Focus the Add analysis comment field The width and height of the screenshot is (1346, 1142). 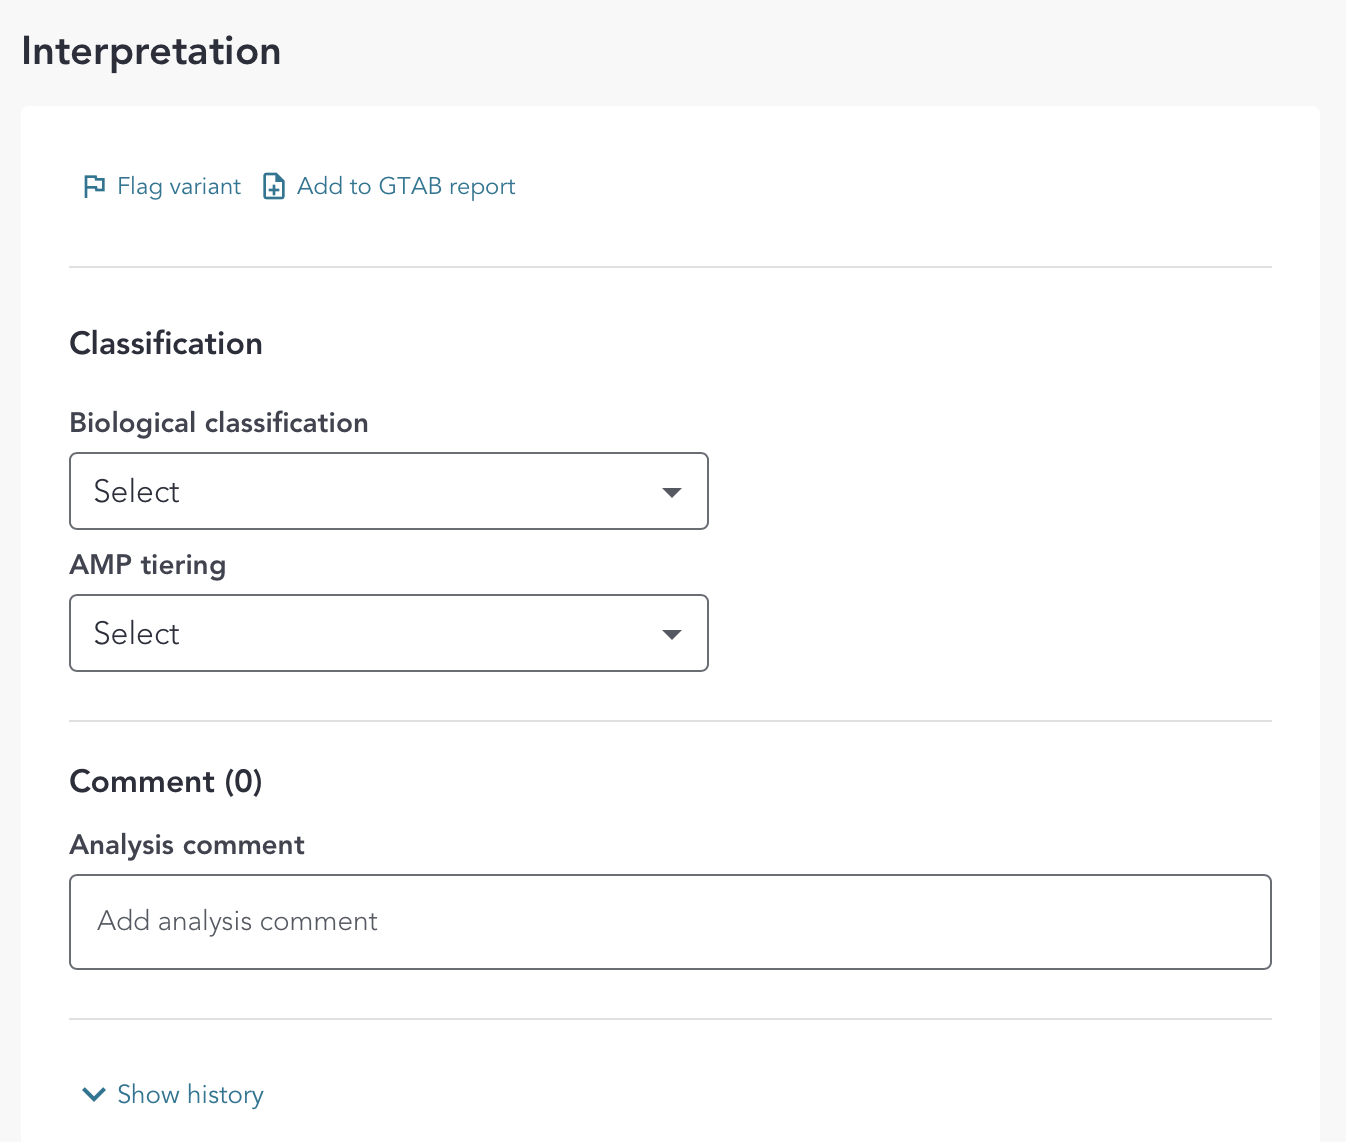coord(670,922)
